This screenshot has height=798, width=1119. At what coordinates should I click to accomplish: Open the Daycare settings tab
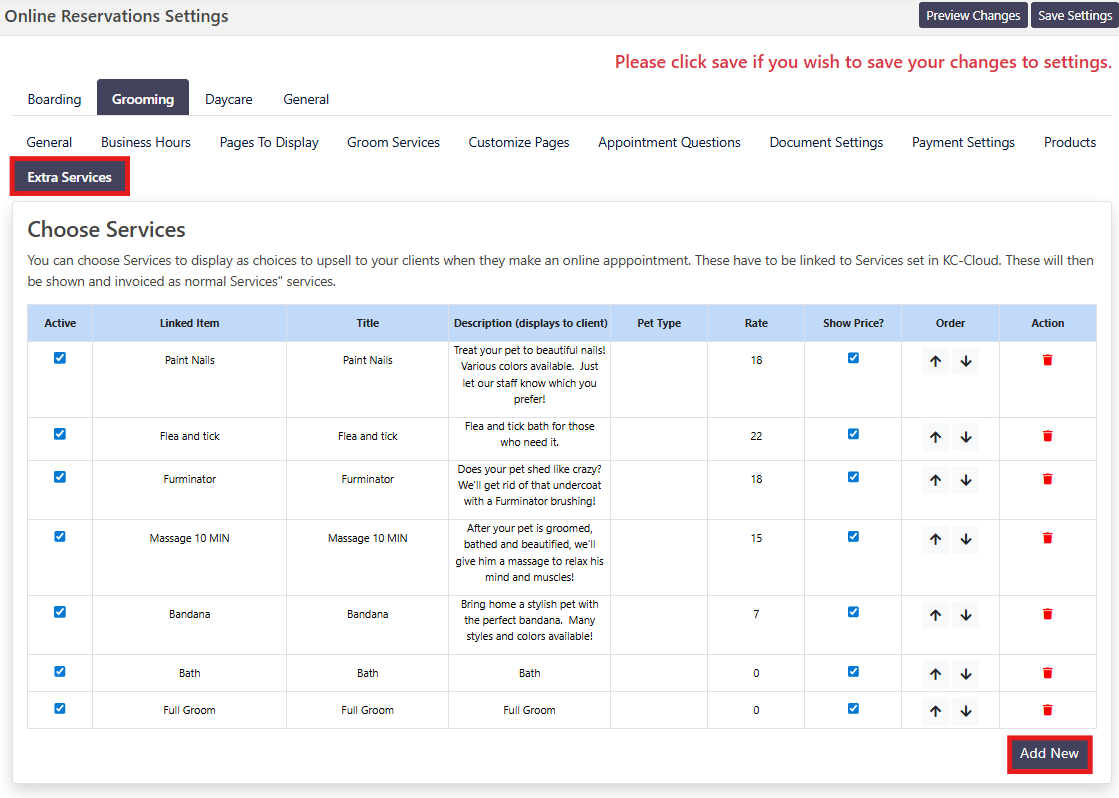pos(229,99)
